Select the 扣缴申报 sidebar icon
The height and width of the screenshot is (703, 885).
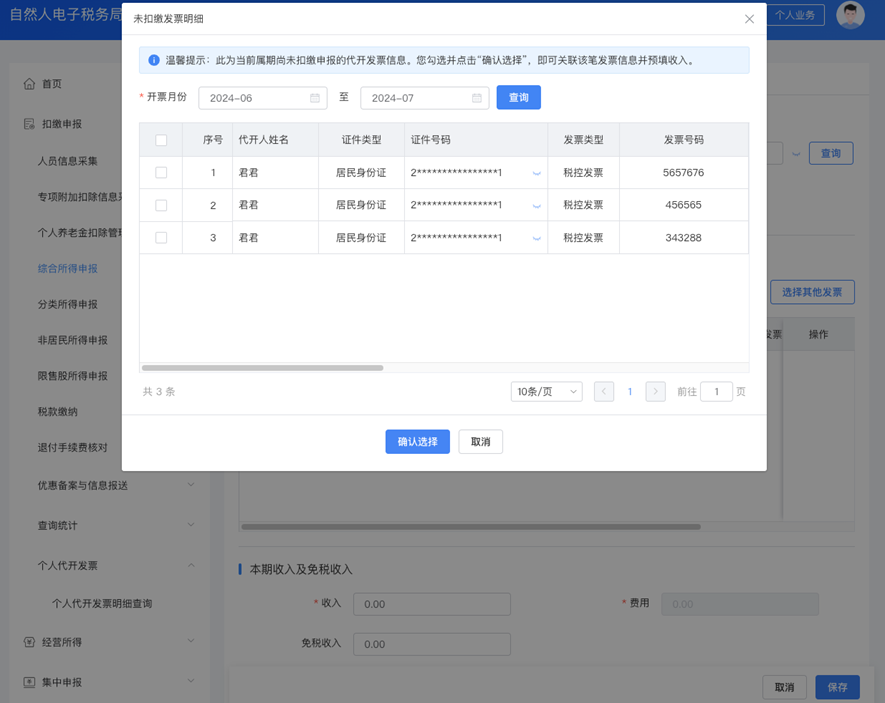(30, 123)
